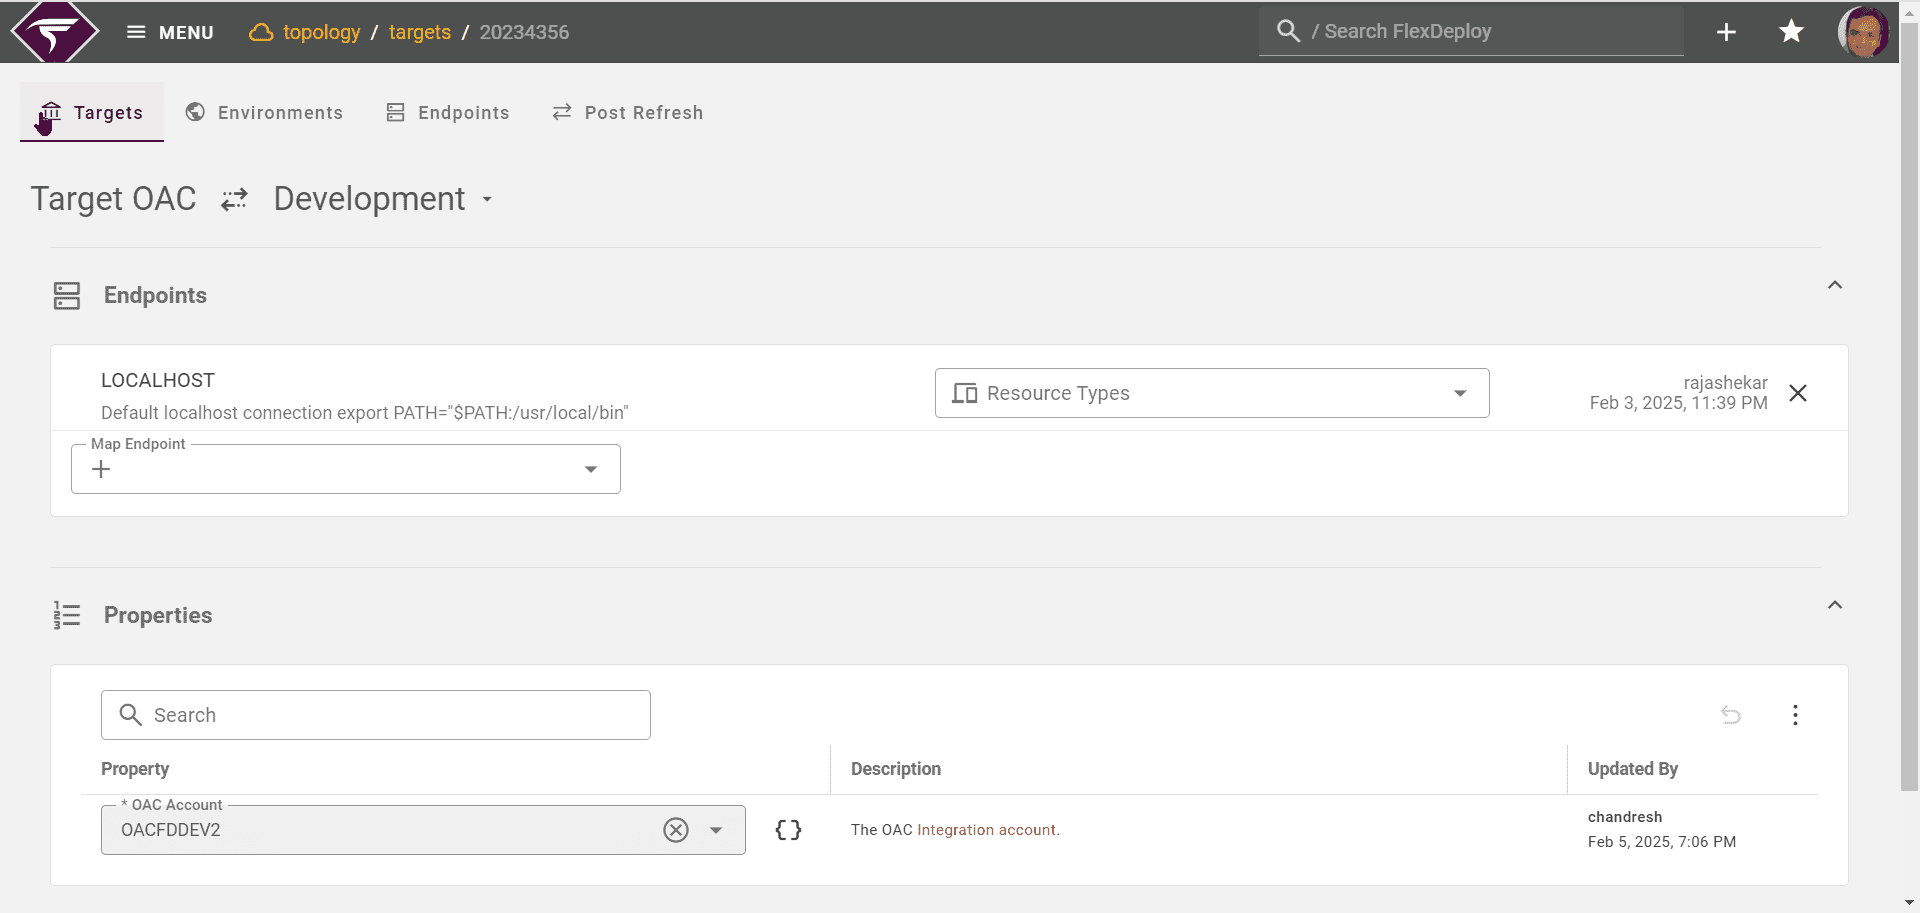This screenshot has width=1920, height=913.
Task: Click the scrollbar down arrow
Action: (x=1909, y=903)
